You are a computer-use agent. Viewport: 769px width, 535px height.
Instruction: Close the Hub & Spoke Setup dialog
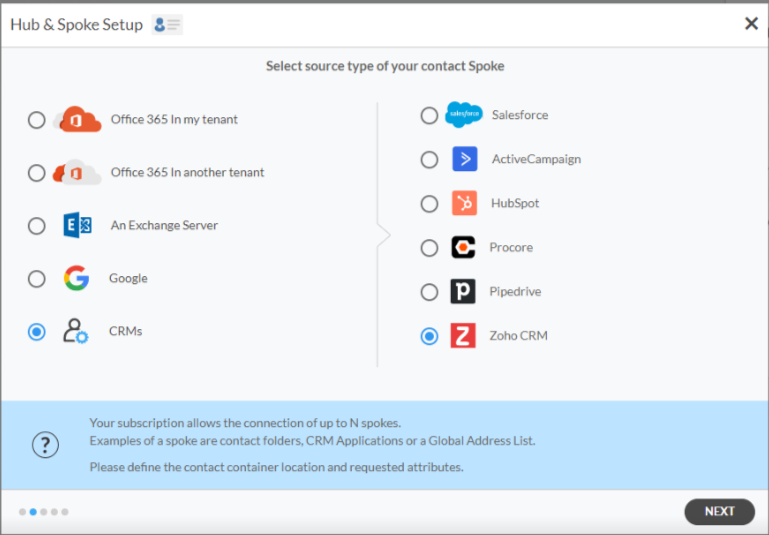point(751,24)
